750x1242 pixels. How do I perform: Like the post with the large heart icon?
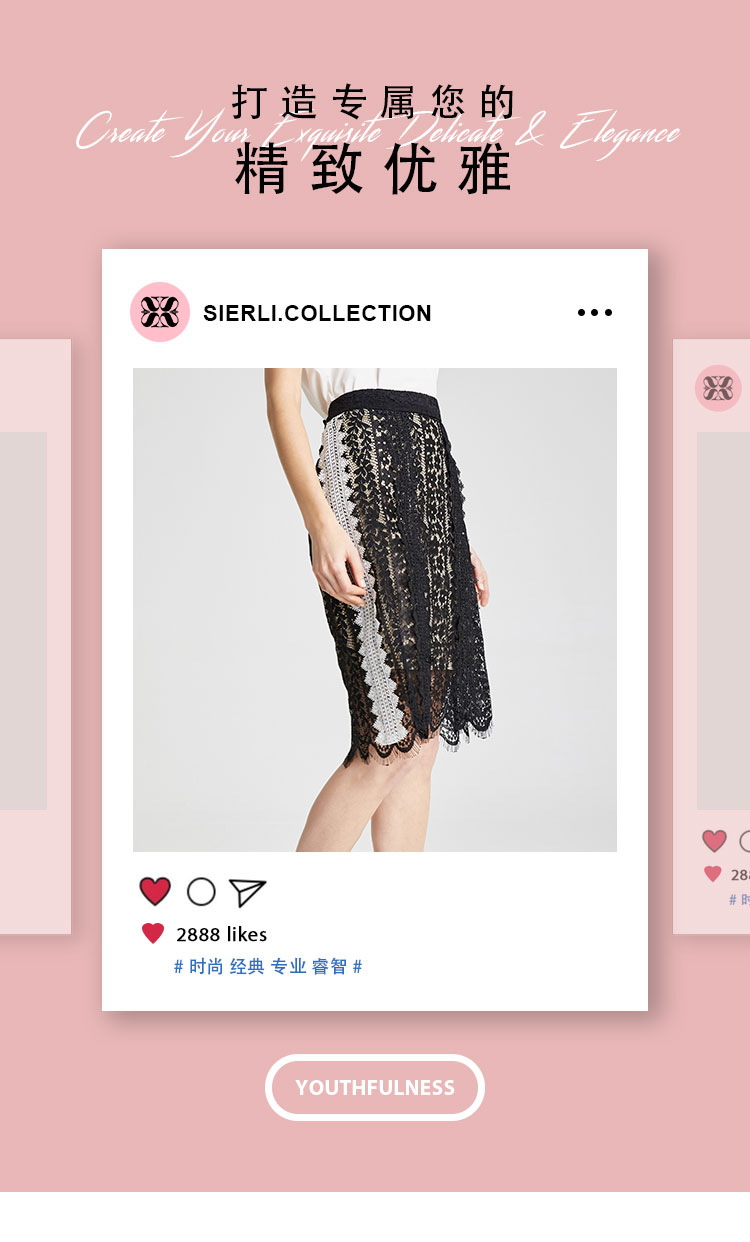coord(155,891)
